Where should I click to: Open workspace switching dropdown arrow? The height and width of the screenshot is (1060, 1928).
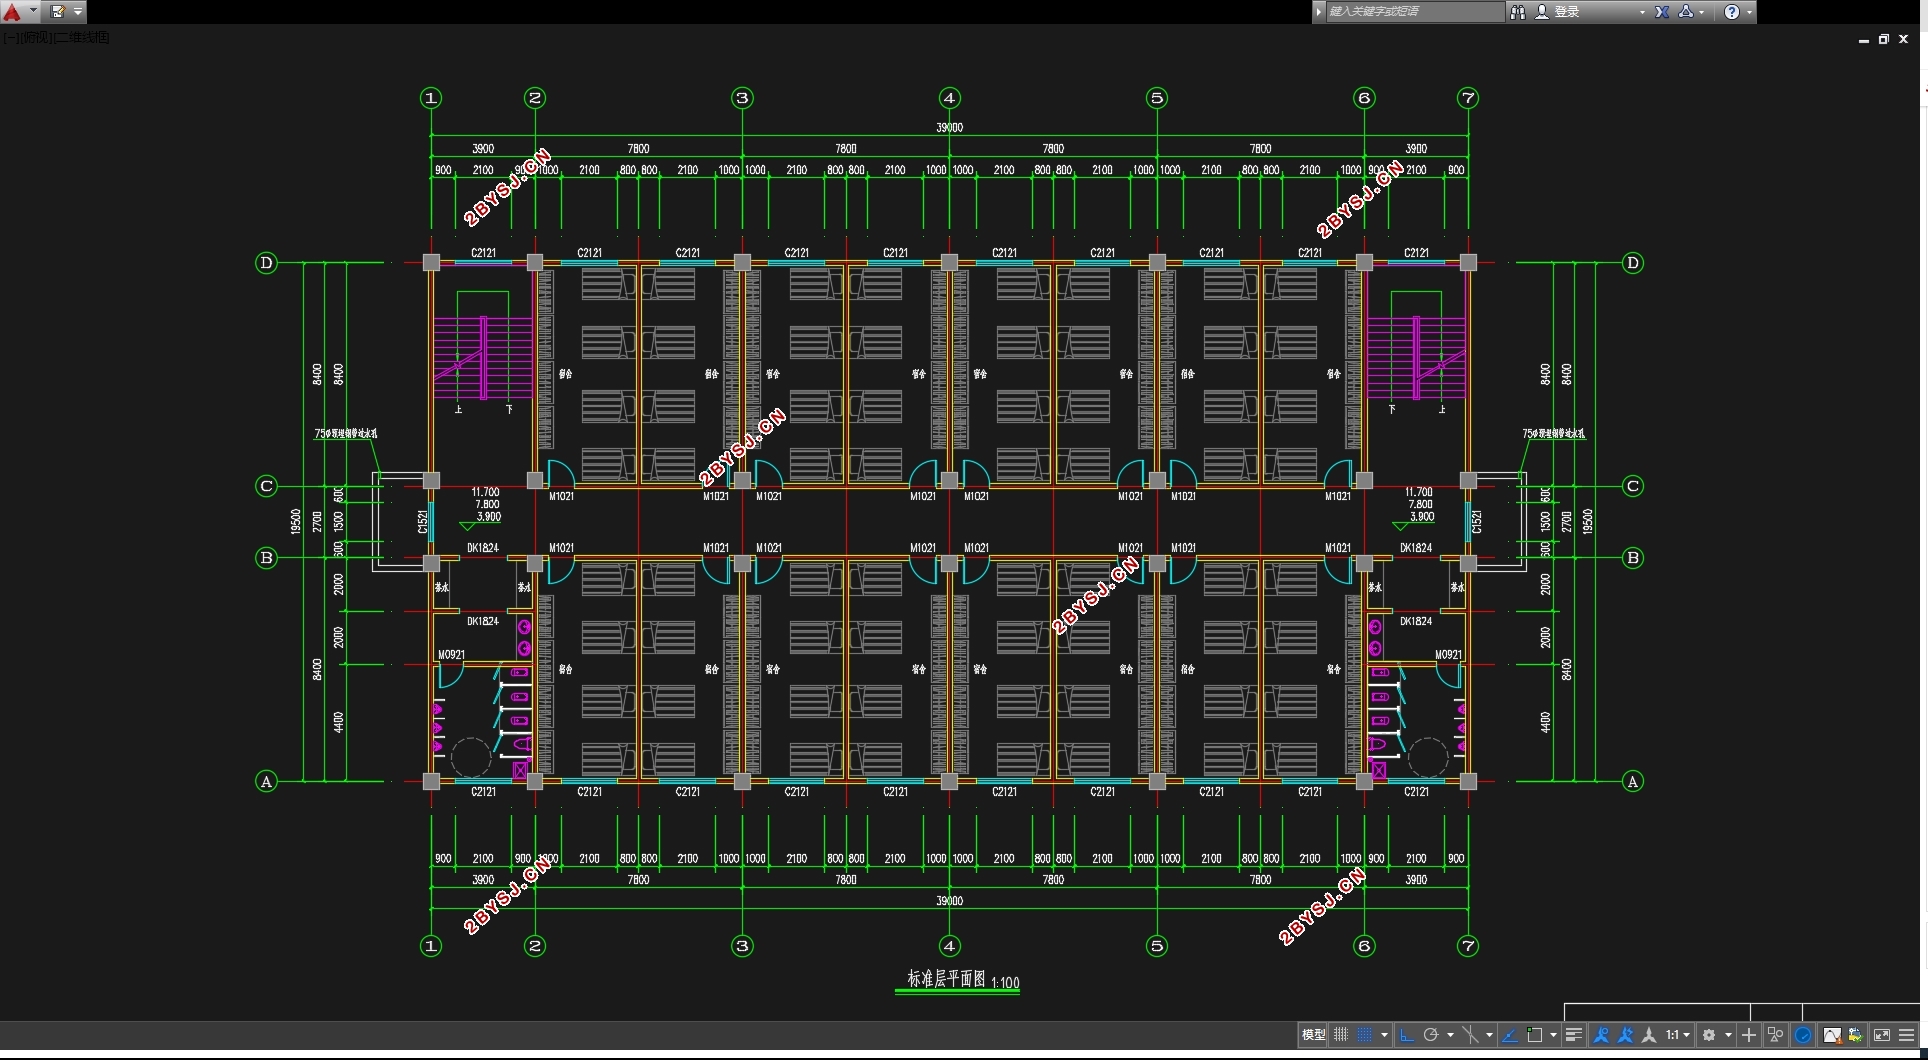point(1728,1035)
